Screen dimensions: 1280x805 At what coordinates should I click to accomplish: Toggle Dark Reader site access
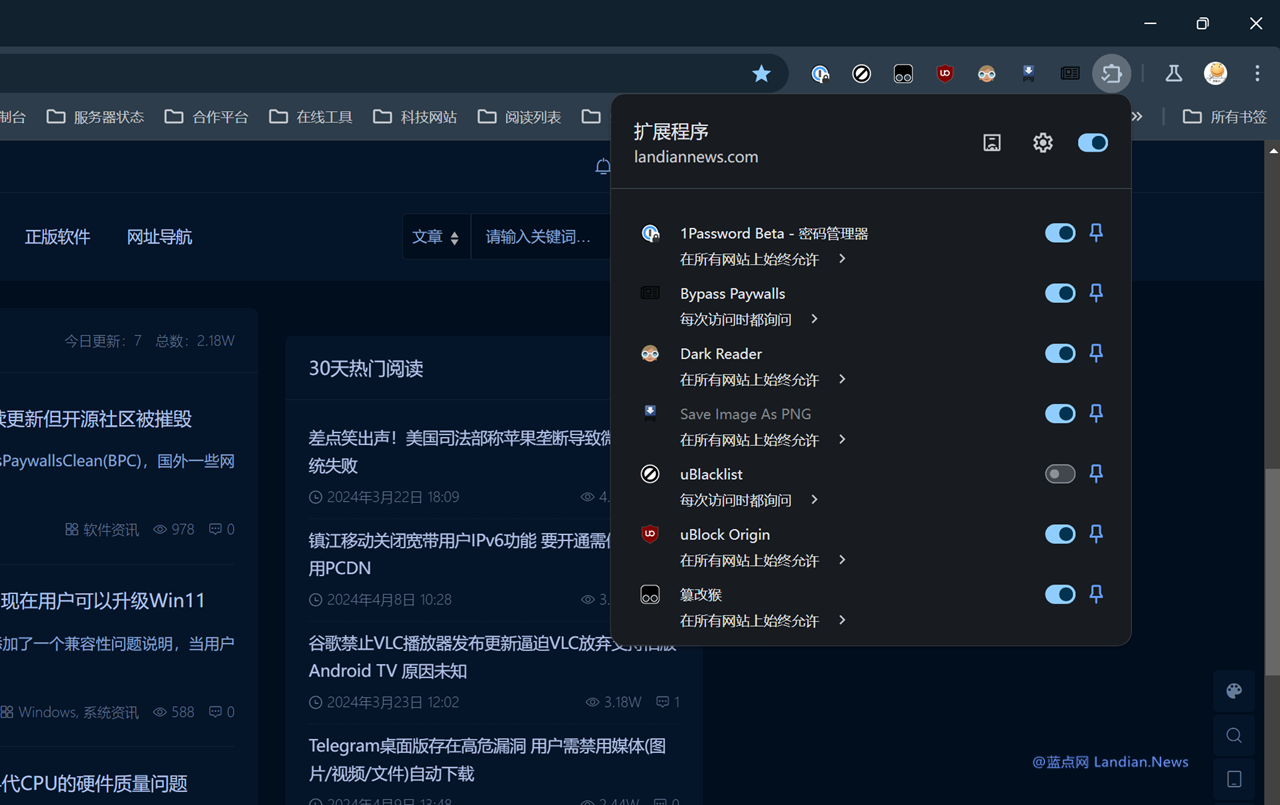click(1060, 353)
